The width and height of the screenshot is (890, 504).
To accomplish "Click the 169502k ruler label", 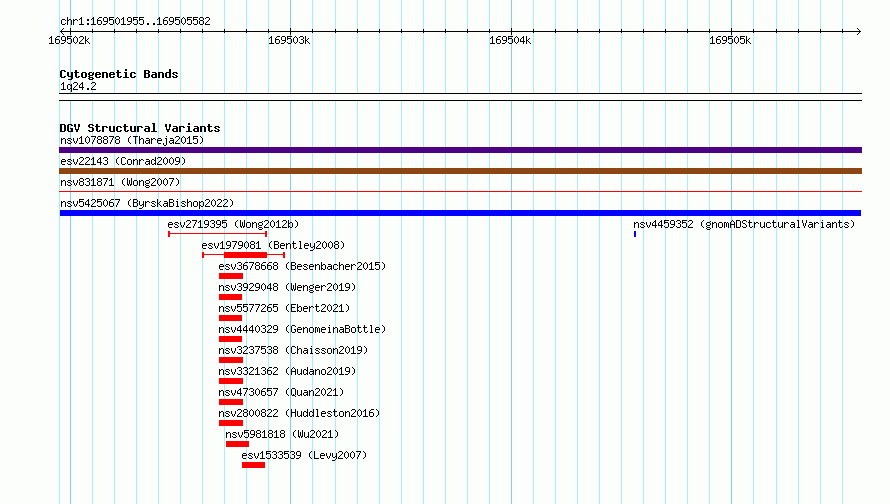I will coord(69,40).
